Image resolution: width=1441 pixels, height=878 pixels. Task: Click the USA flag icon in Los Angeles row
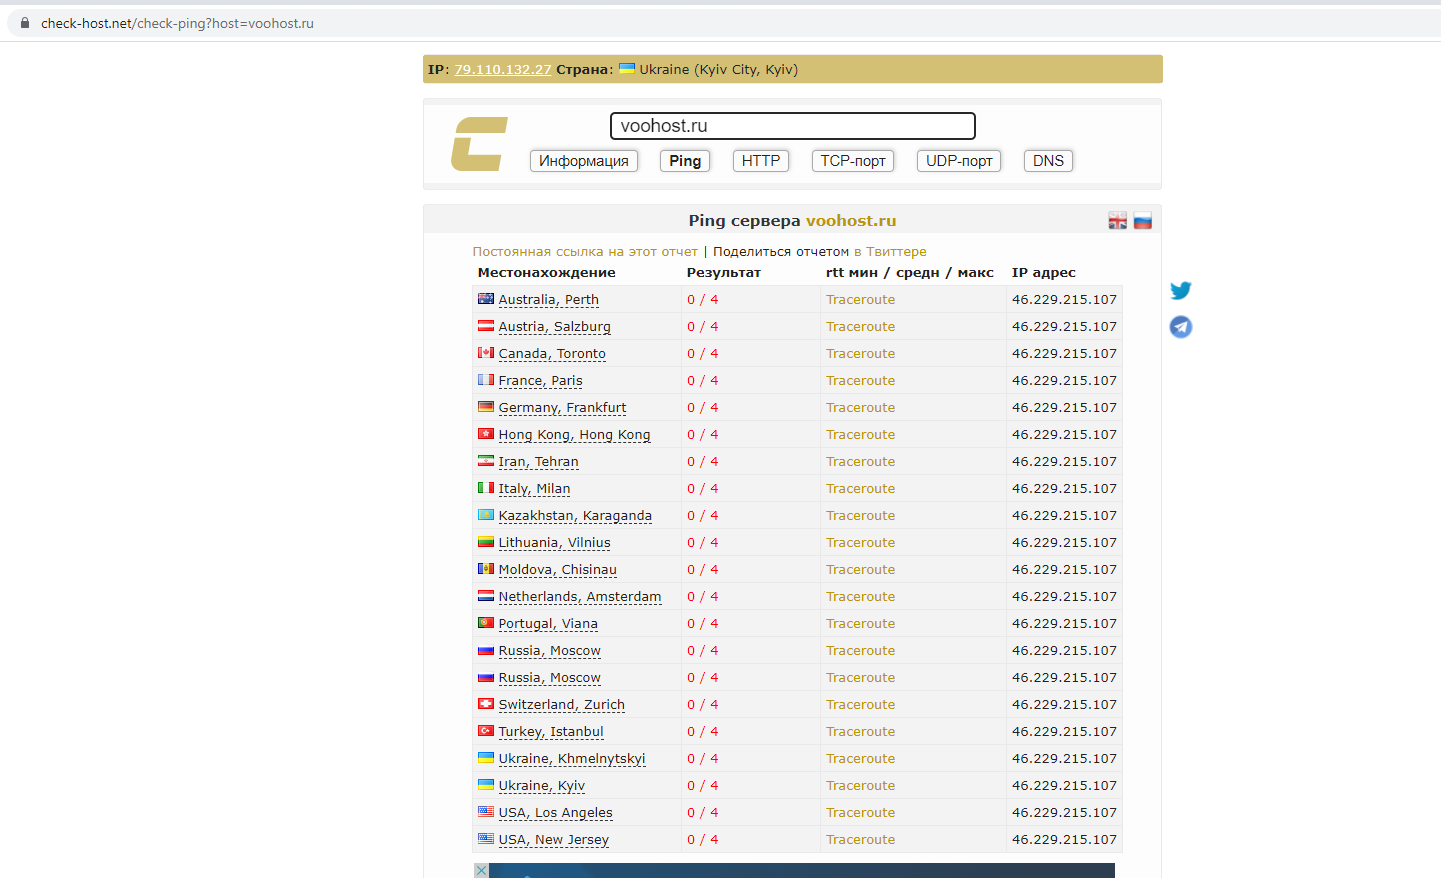click(486, 812)
